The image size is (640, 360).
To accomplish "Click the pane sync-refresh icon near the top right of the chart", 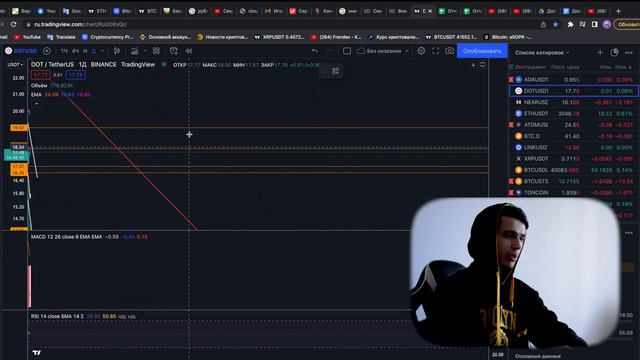I will 482,64.
